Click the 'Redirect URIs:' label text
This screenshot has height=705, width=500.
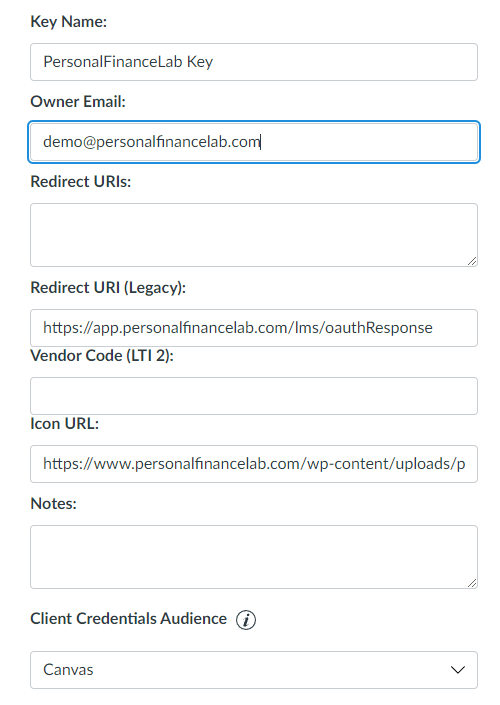click(x=80, y=182)
